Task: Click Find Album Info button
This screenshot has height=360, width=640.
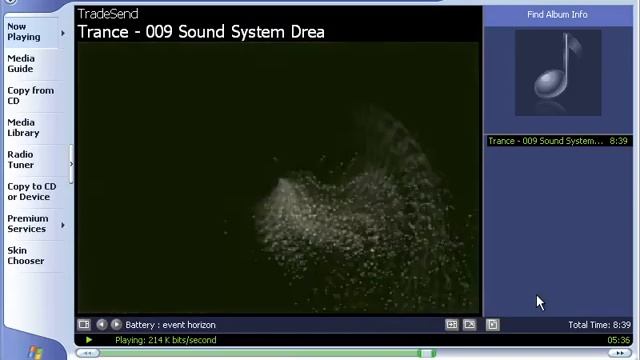Action: [557, 15]
